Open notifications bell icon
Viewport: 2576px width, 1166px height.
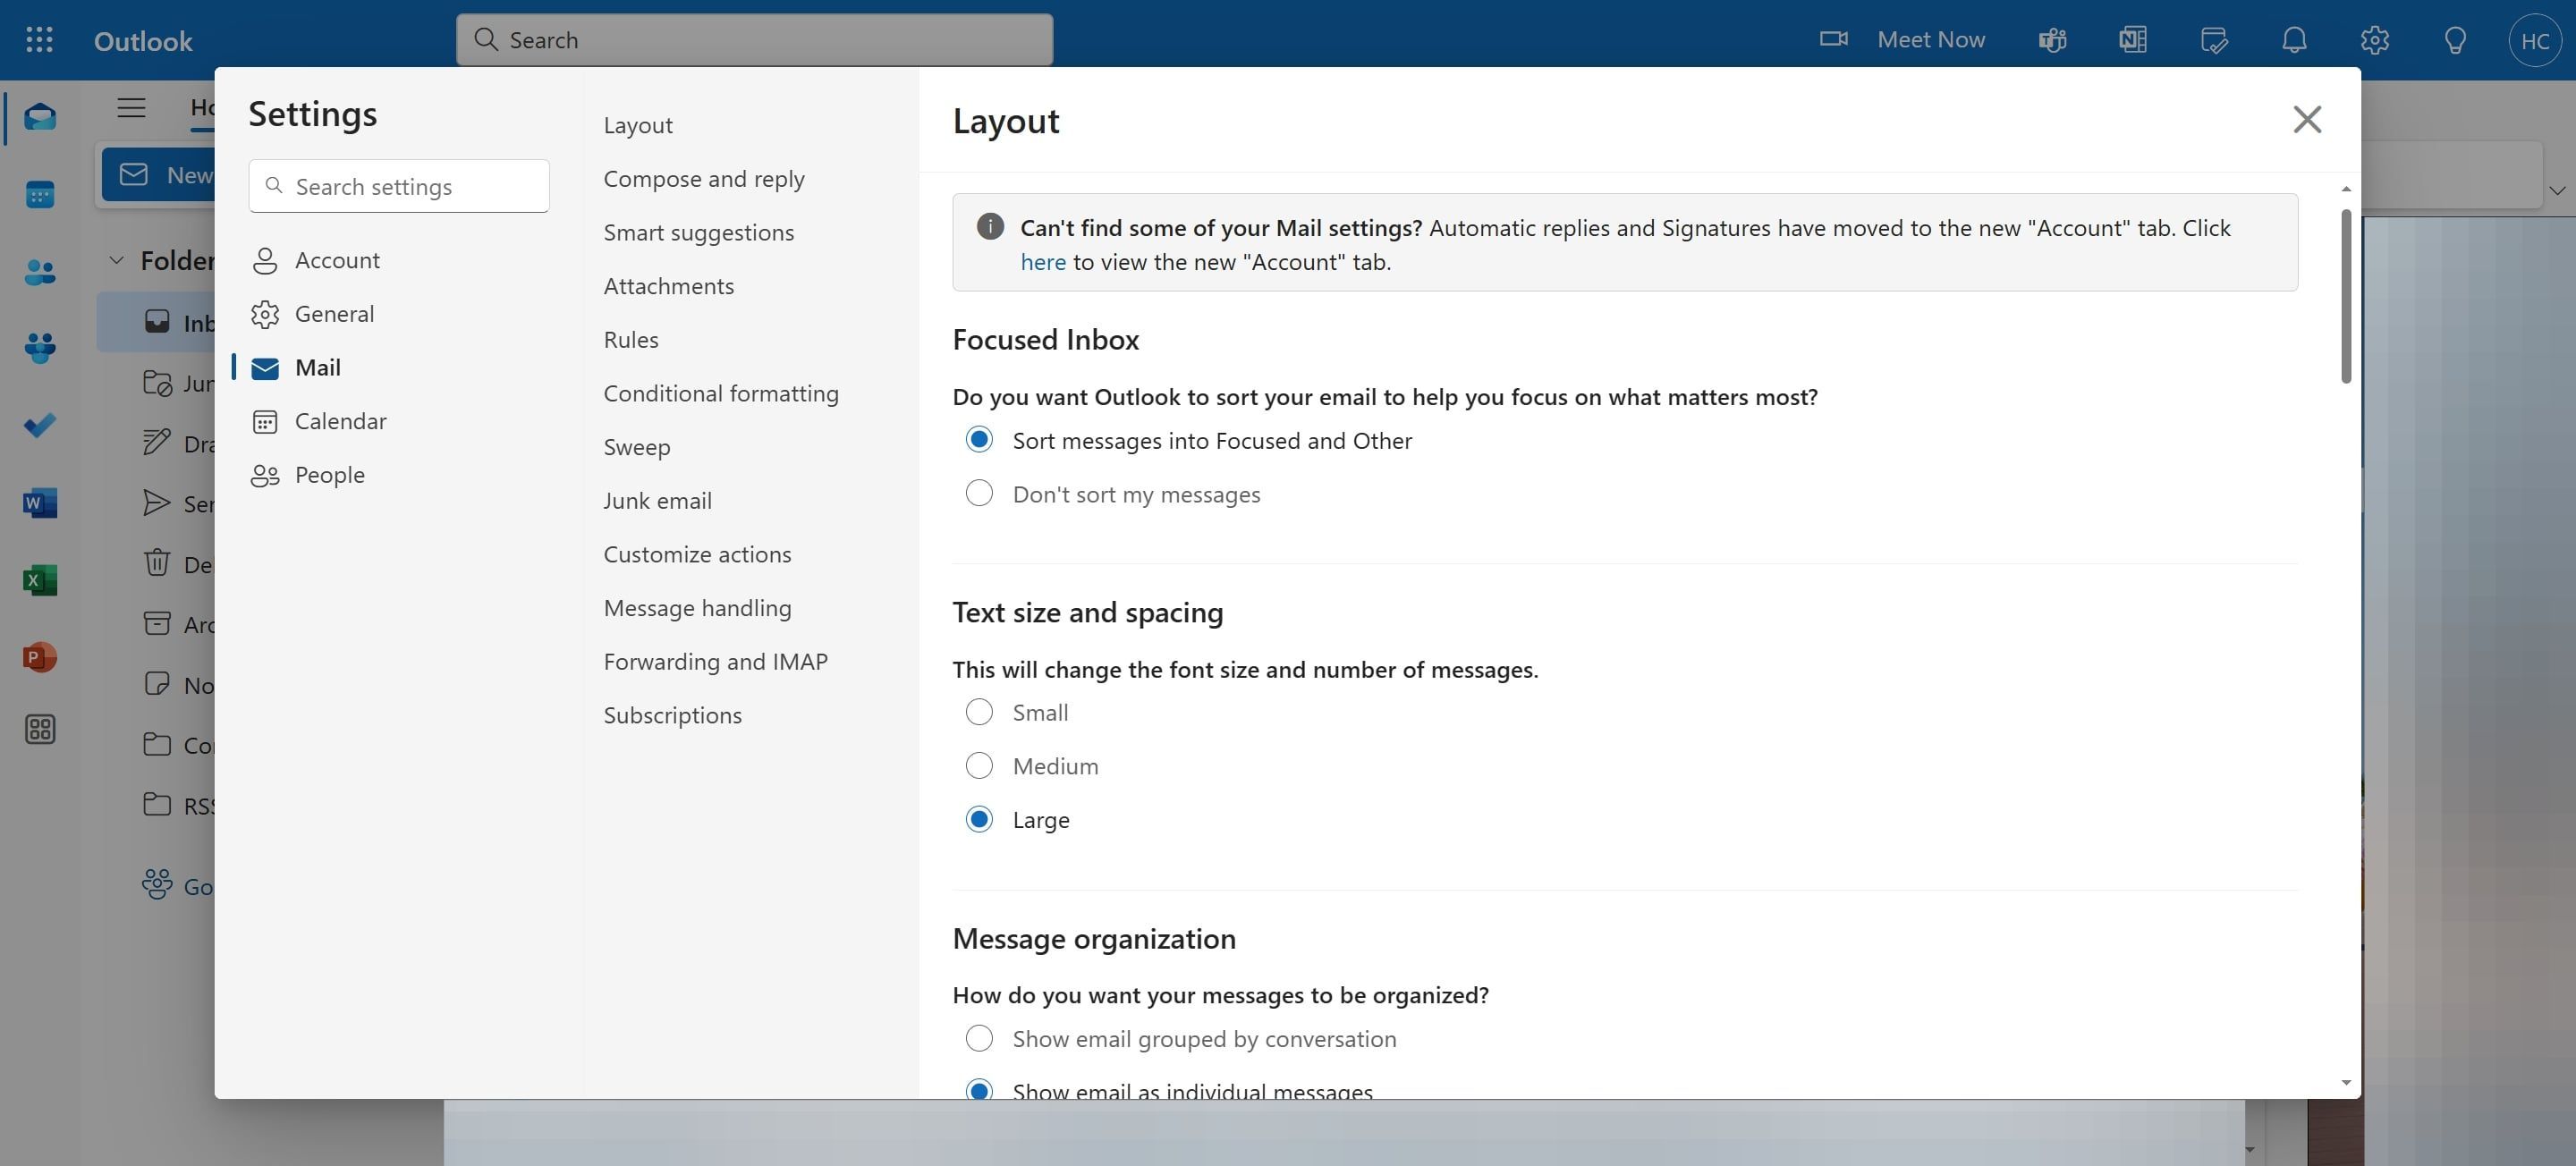point(2294,40)
